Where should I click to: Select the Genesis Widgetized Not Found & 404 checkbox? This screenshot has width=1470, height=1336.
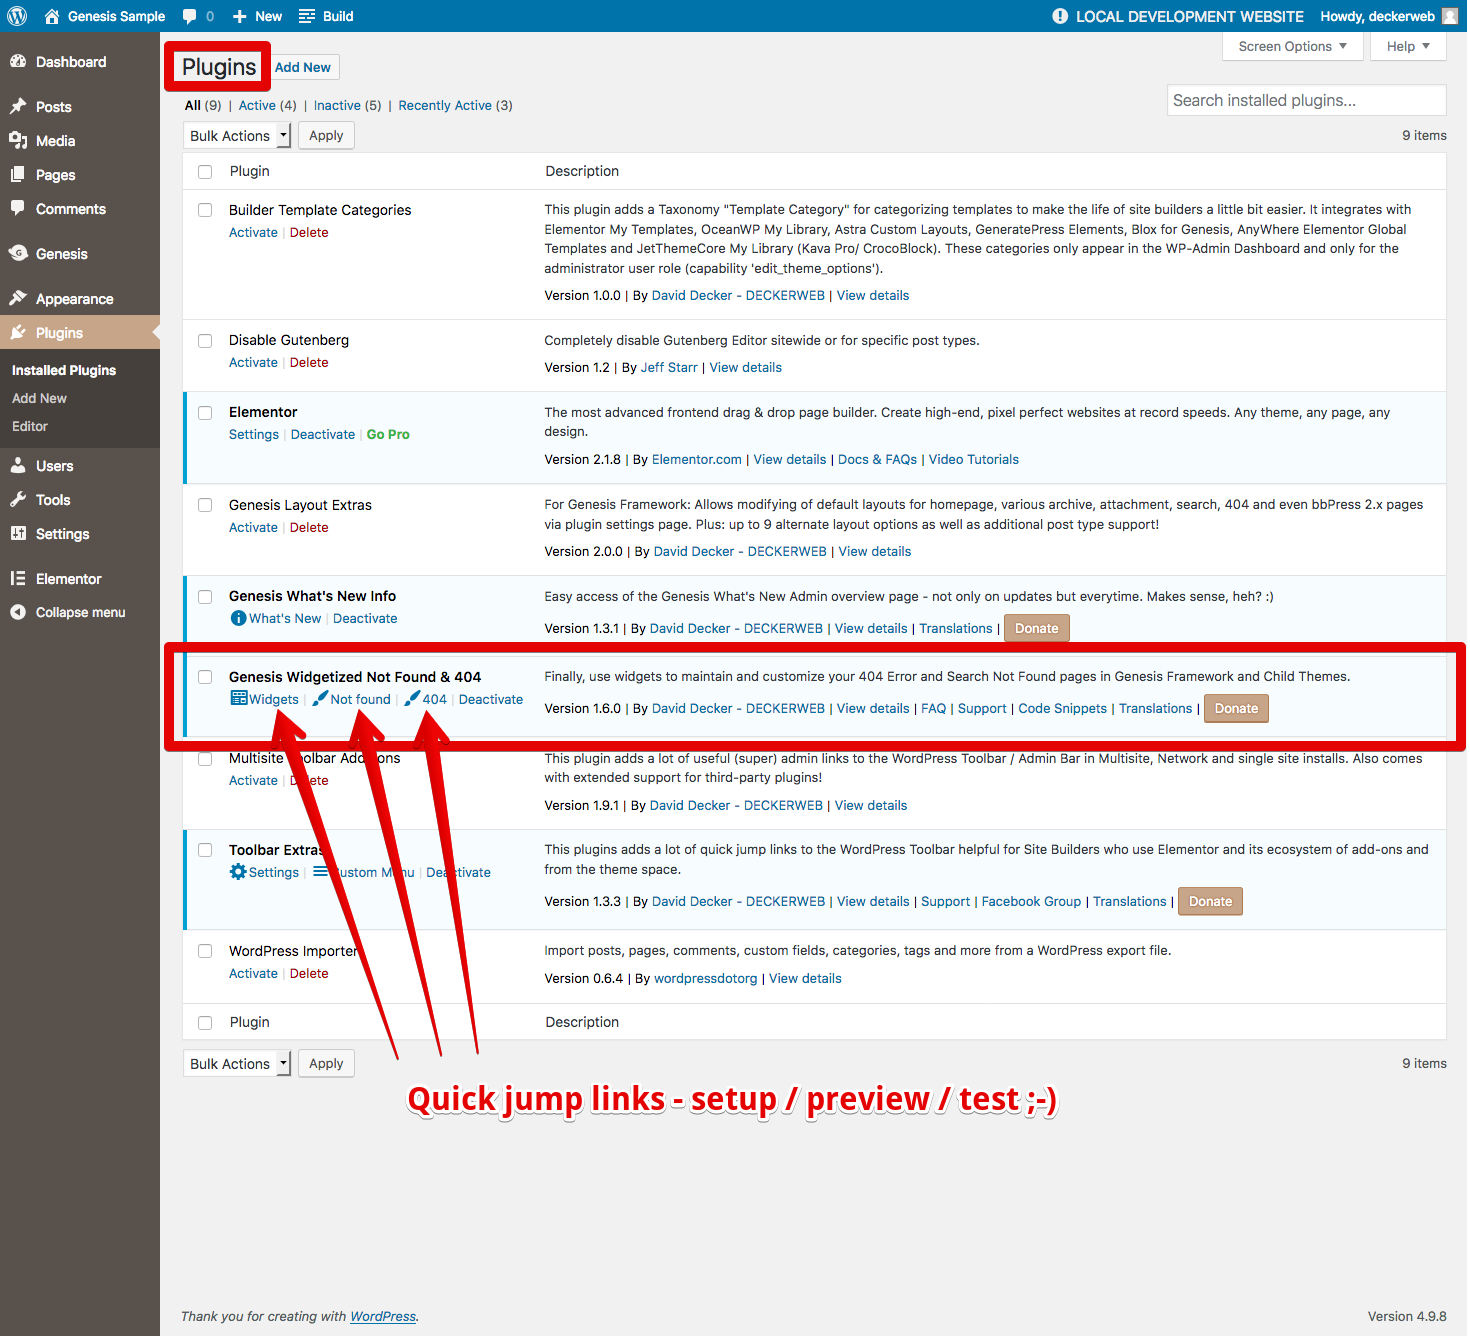click(x=205, y=677)
